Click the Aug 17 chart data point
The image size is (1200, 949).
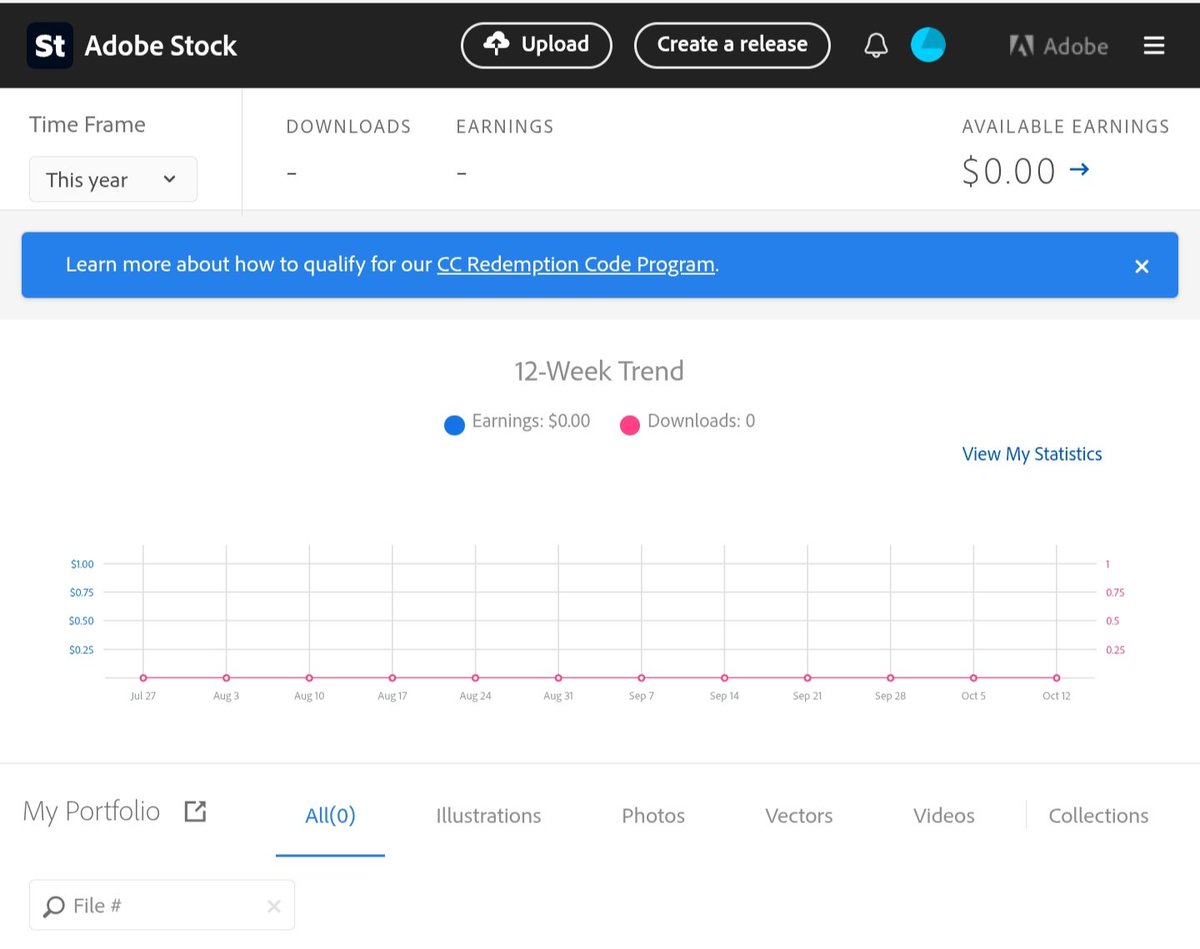coord(392,678)
